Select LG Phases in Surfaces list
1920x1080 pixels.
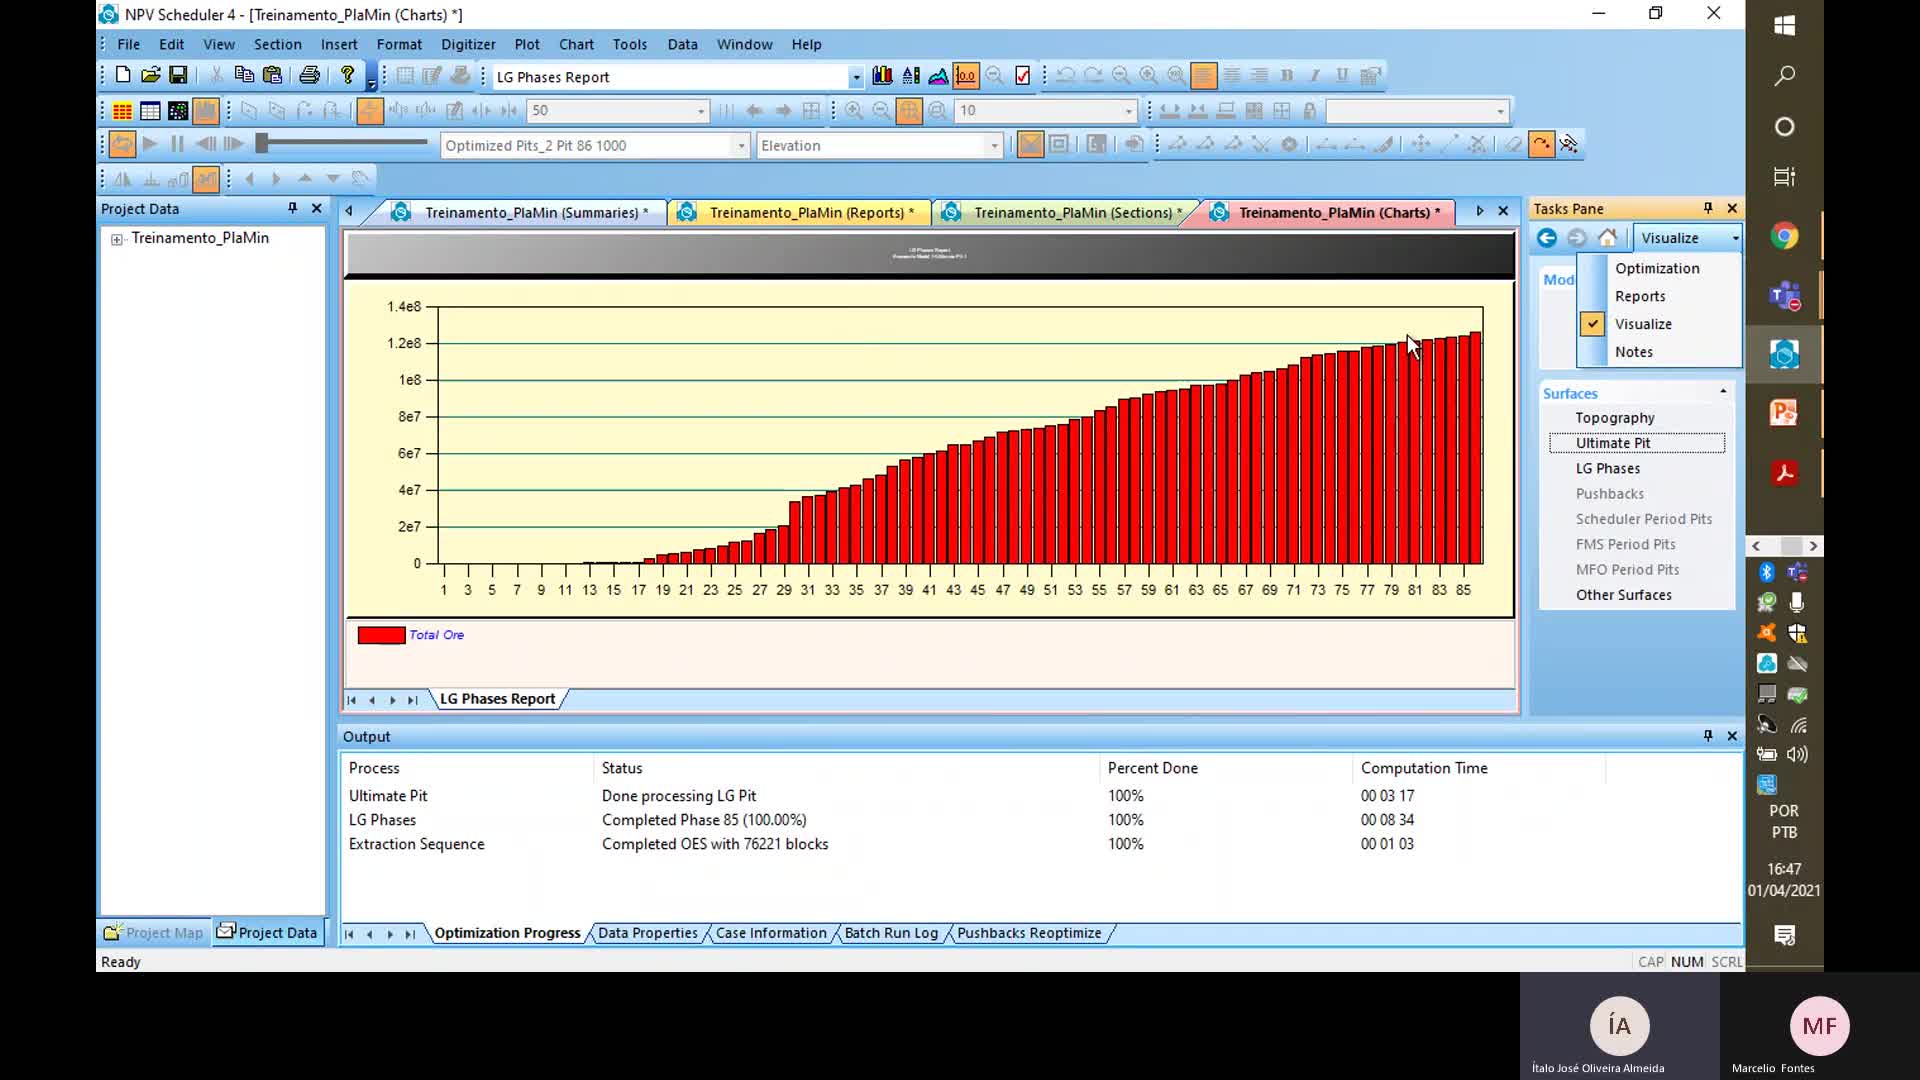click(x=1608, y=468)
